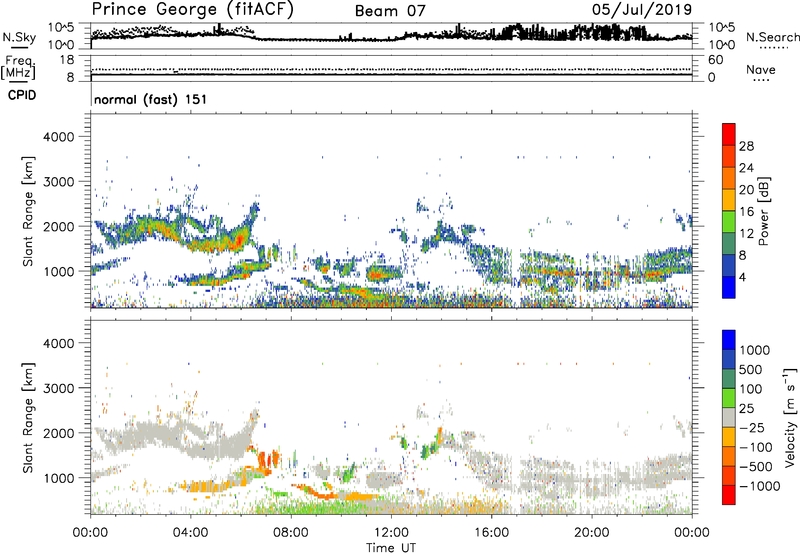Viewport: 800px width, 554px height.
Task: Click the '2000' tick of the power panel
Action: point(59,226)
